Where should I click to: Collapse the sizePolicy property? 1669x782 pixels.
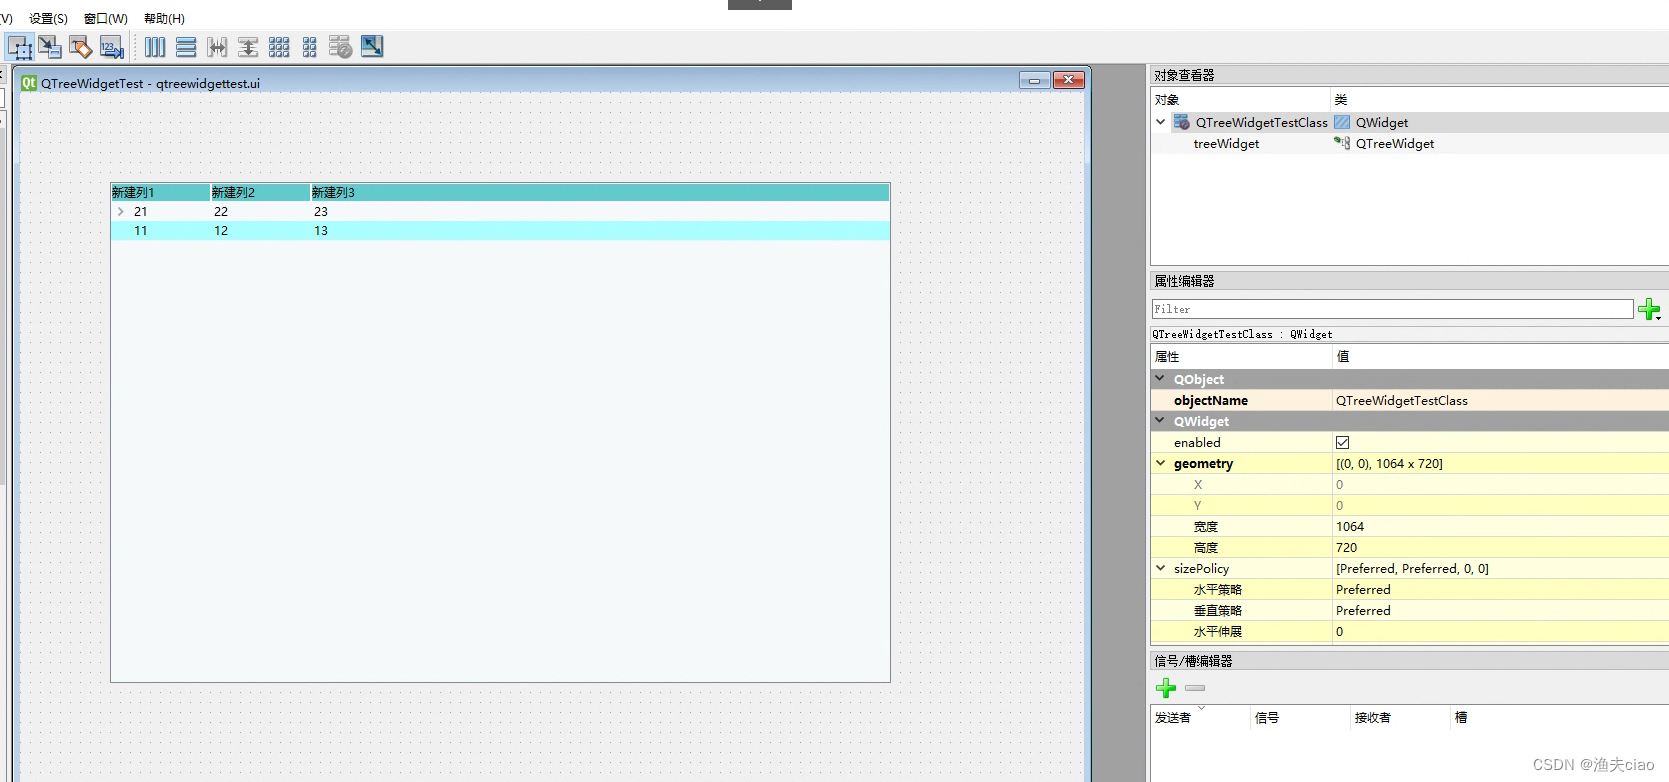(x=1160, y=568)
